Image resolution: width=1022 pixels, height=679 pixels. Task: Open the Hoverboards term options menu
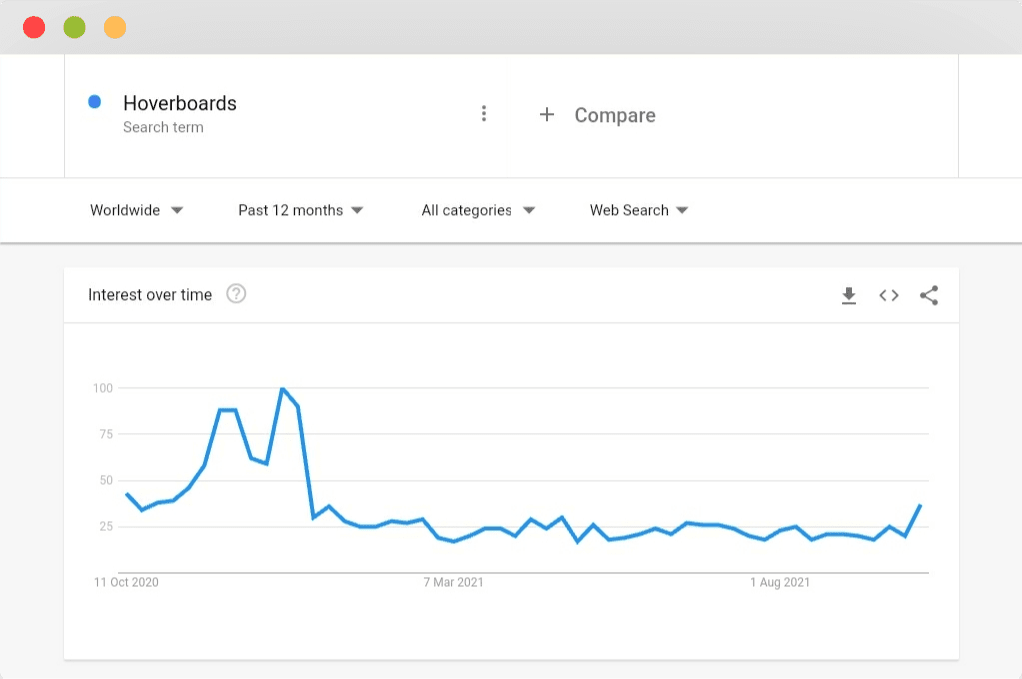coord(484,113)
